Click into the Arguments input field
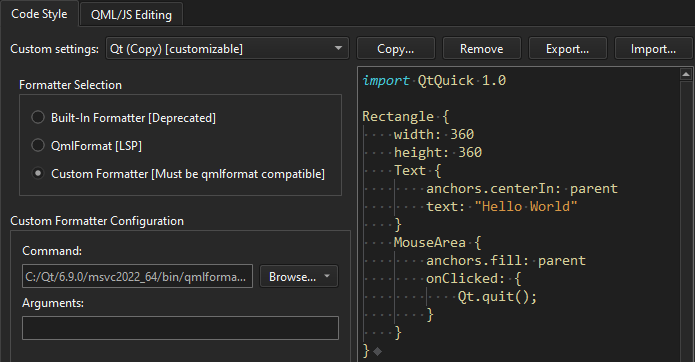The height and width of the screenshot is (362, 695). pyautogui.click(x=180, y=328)
